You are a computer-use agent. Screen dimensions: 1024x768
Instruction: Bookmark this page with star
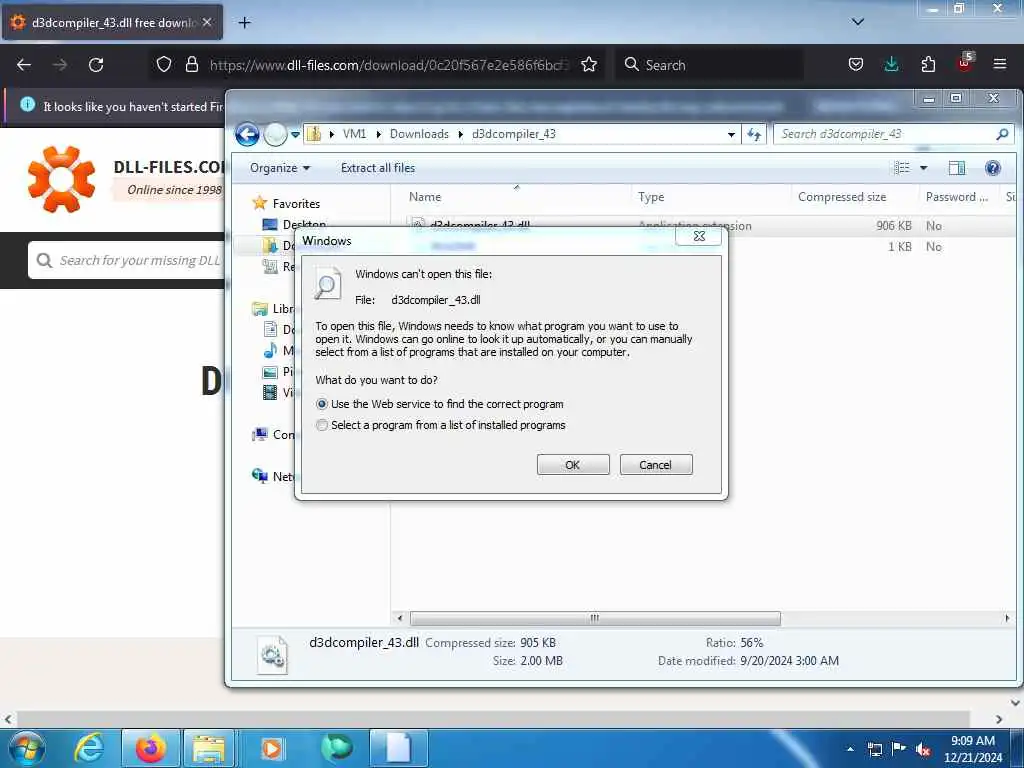[x=589, y=64]
